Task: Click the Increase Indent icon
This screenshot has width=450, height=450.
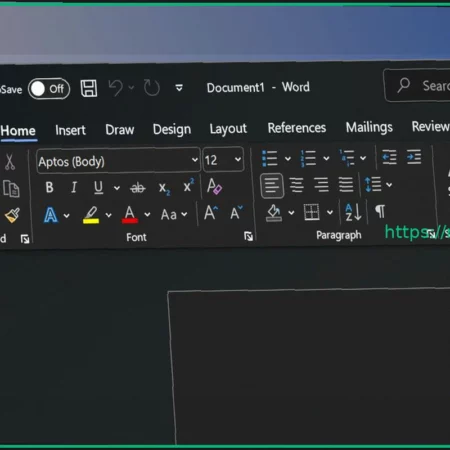Action: 414,157
